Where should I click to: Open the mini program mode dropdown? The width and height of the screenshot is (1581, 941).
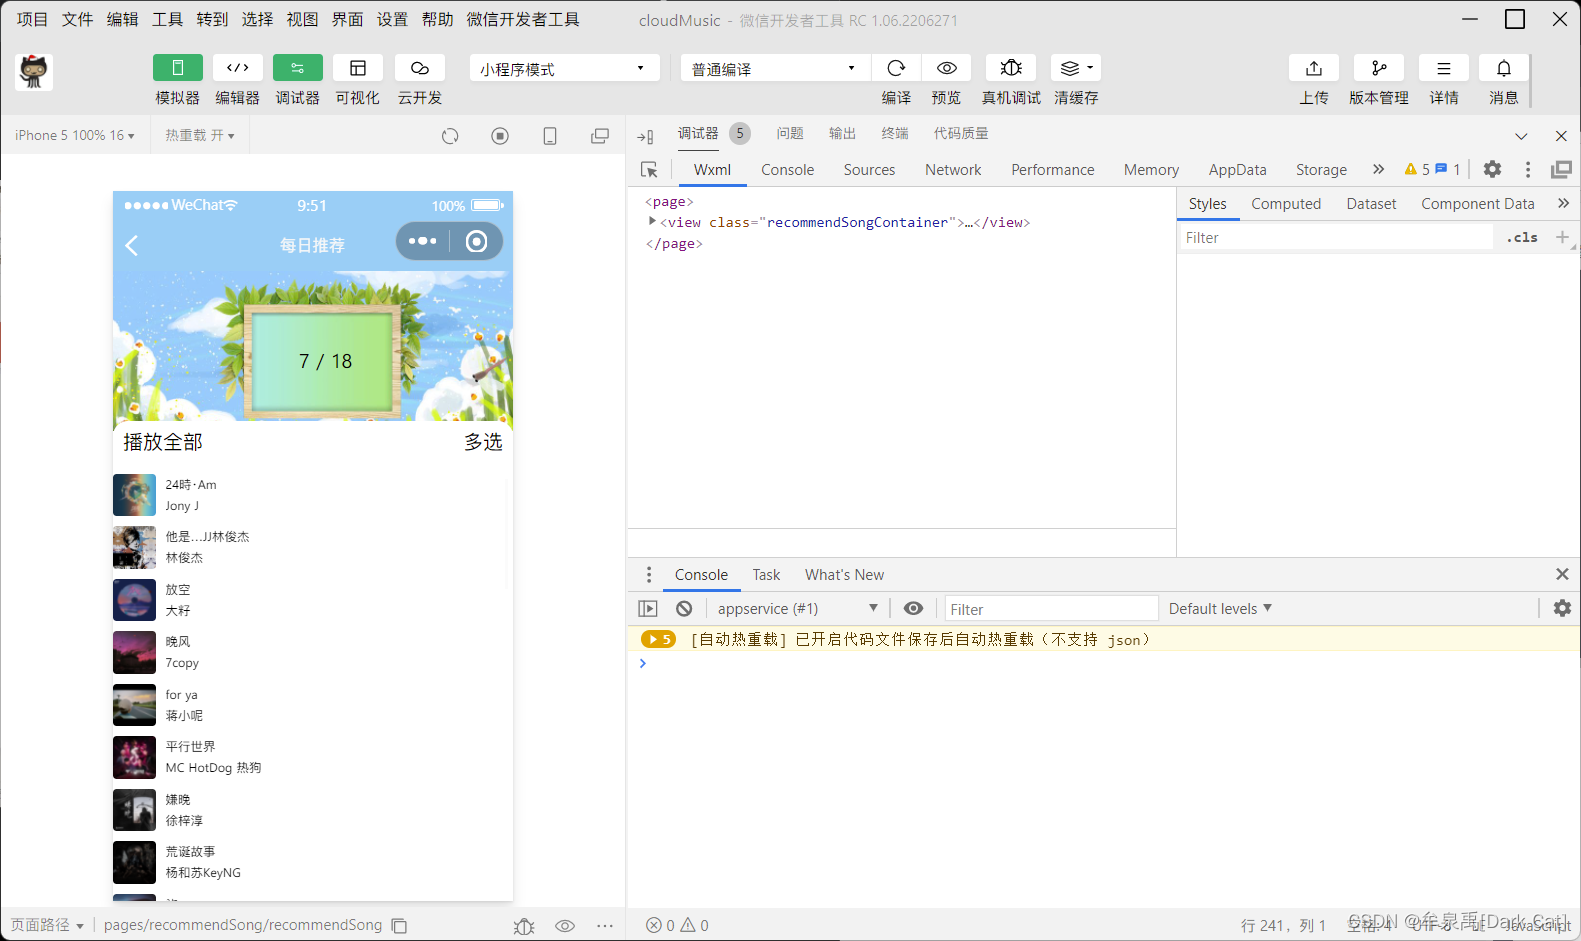click(x=565, y=68)
